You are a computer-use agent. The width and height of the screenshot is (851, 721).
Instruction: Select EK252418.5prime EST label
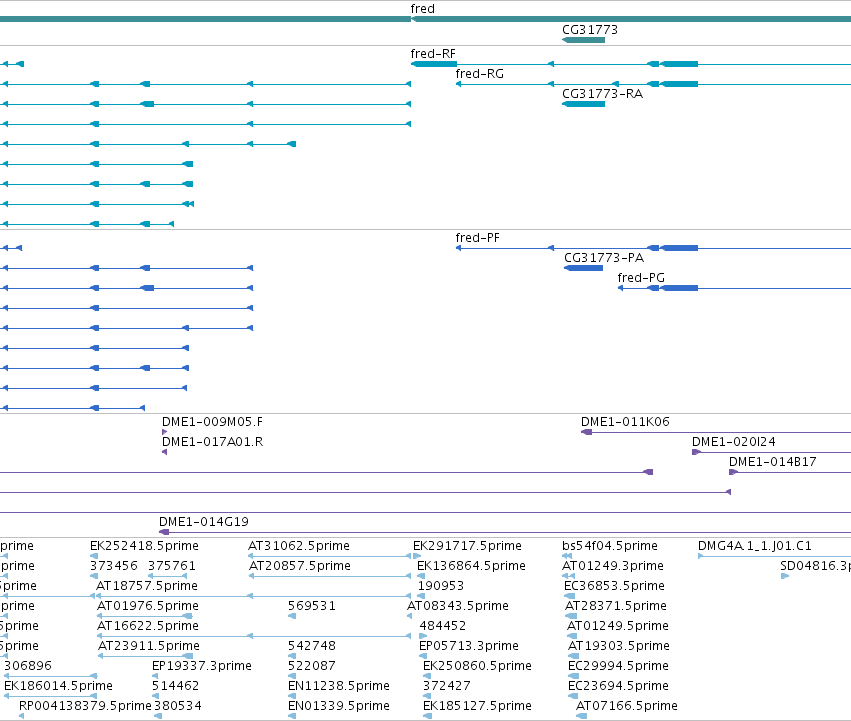144,546
